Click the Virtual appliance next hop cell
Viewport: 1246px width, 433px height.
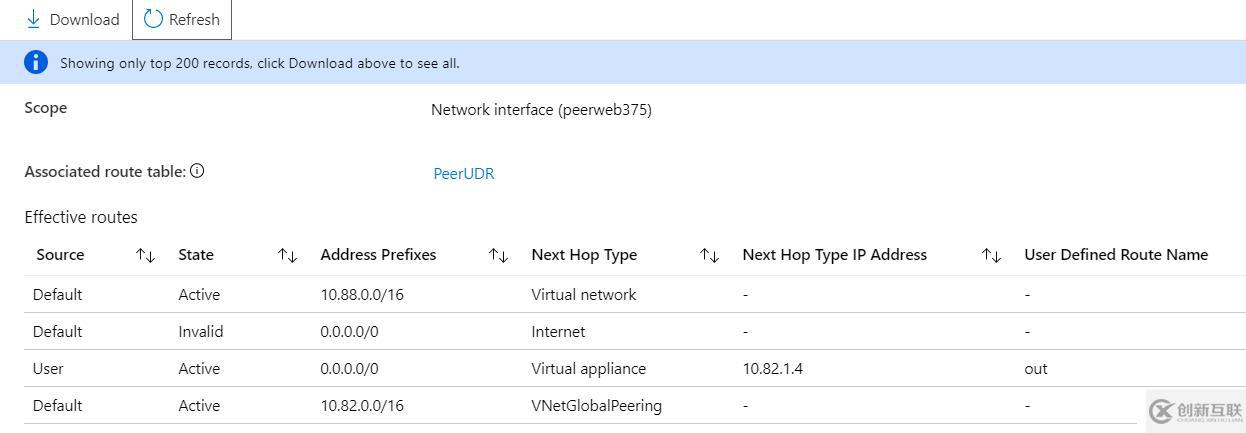589,369
